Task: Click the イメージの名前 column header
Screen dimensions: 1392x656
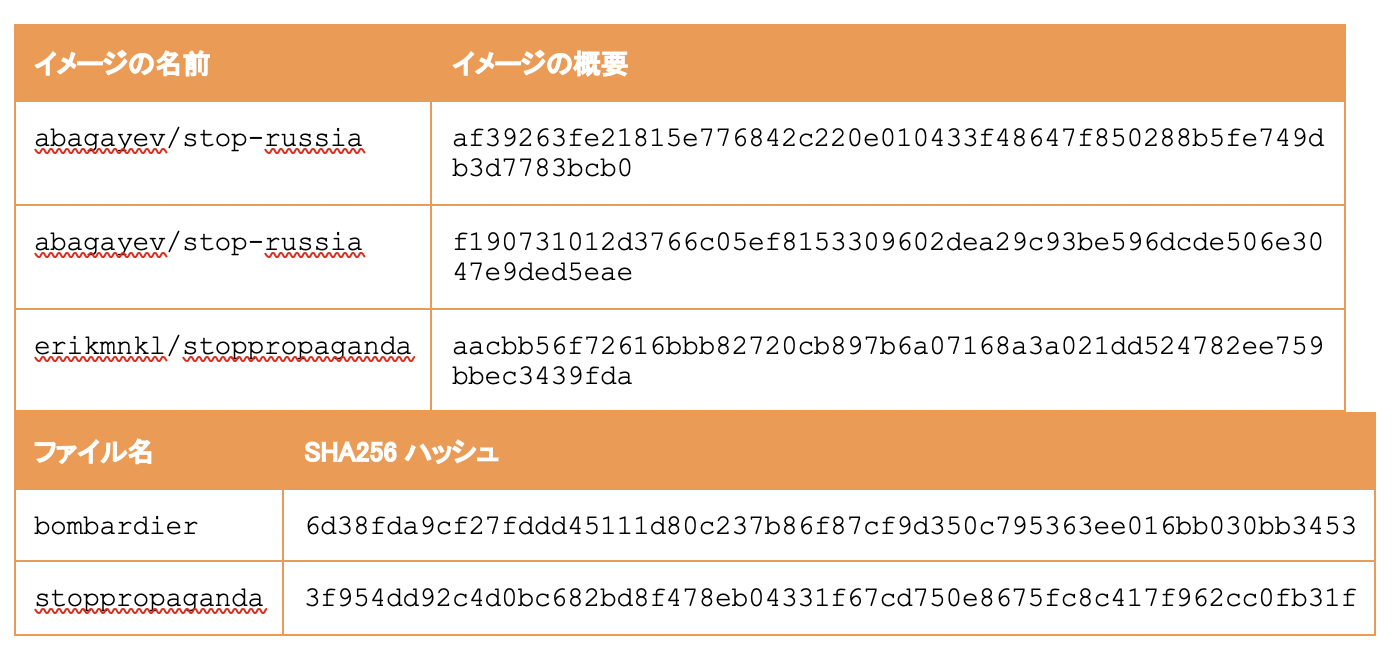Action: 122,64
